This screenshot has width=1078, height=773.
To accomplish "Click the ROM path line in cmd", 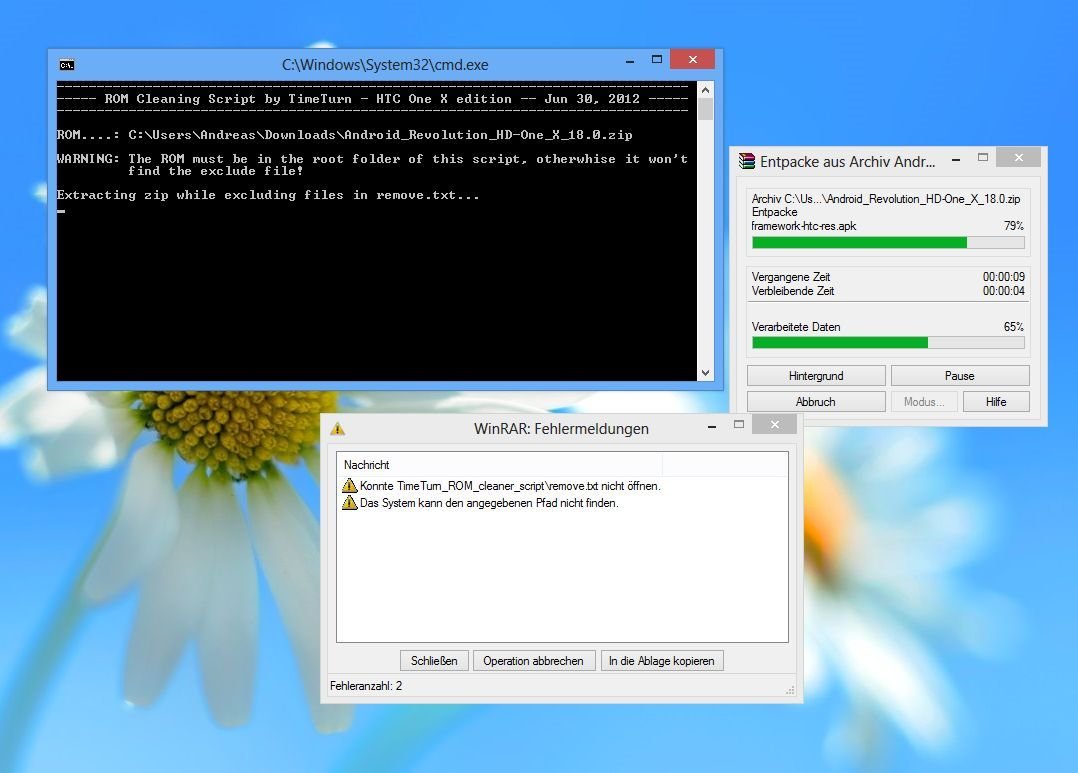I will click(344, 135).
